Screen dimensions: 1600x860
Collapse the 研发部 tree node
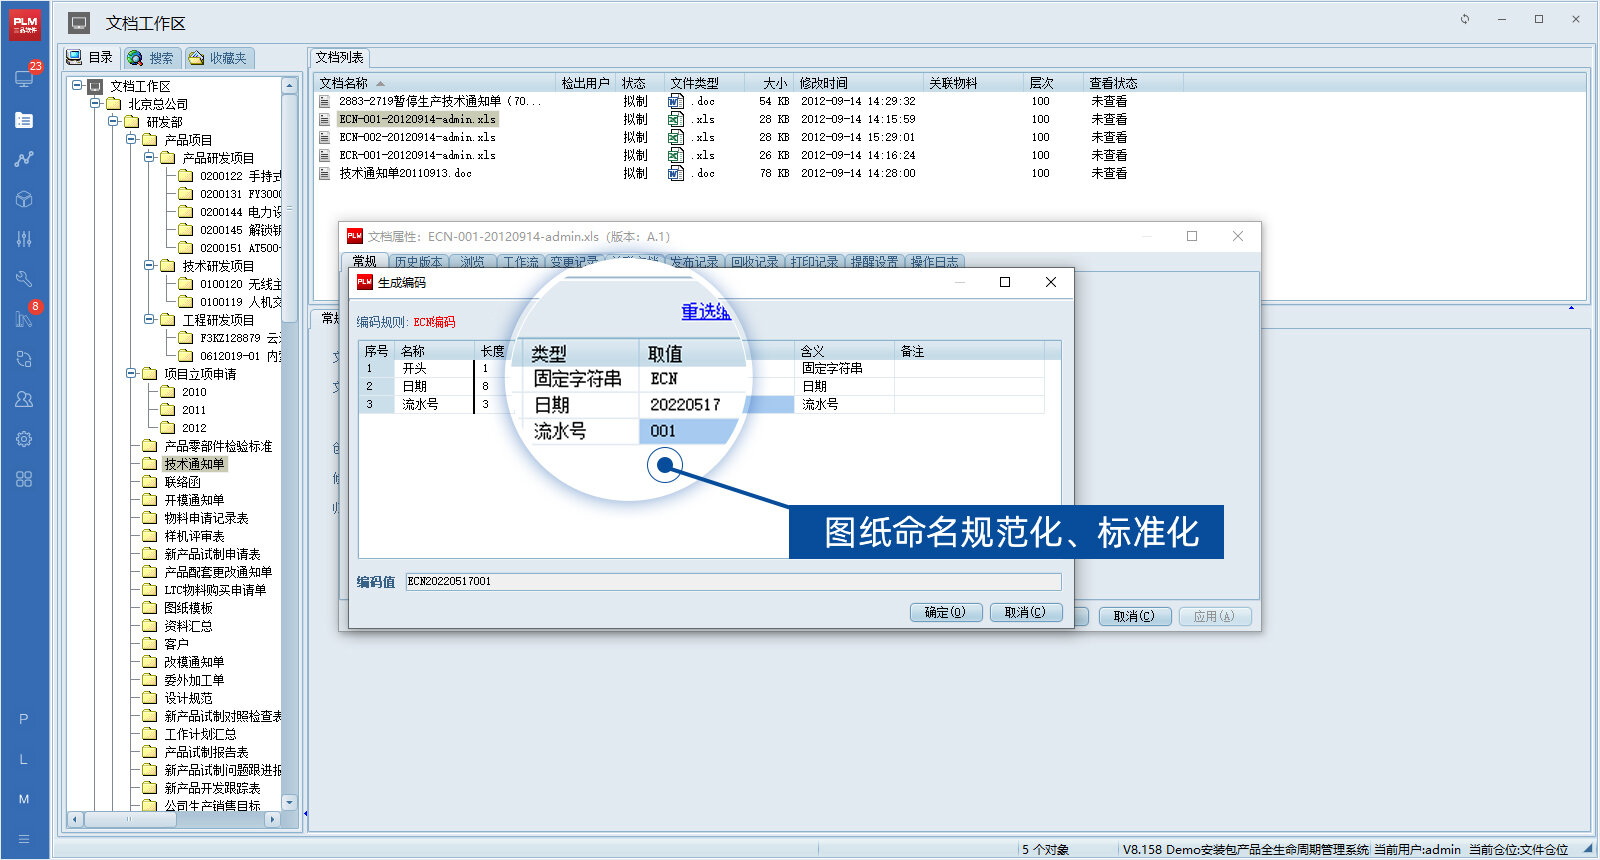click(x=113, y=122)
